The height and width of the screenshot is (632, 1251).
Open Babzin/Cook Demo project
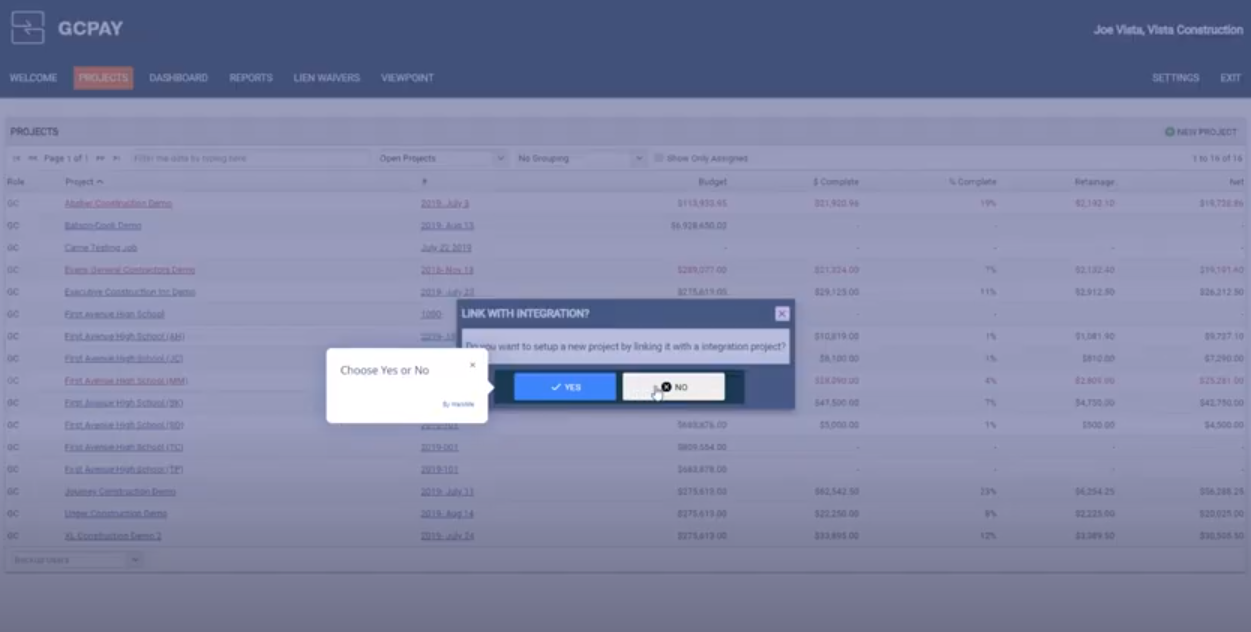coord(103,226)
